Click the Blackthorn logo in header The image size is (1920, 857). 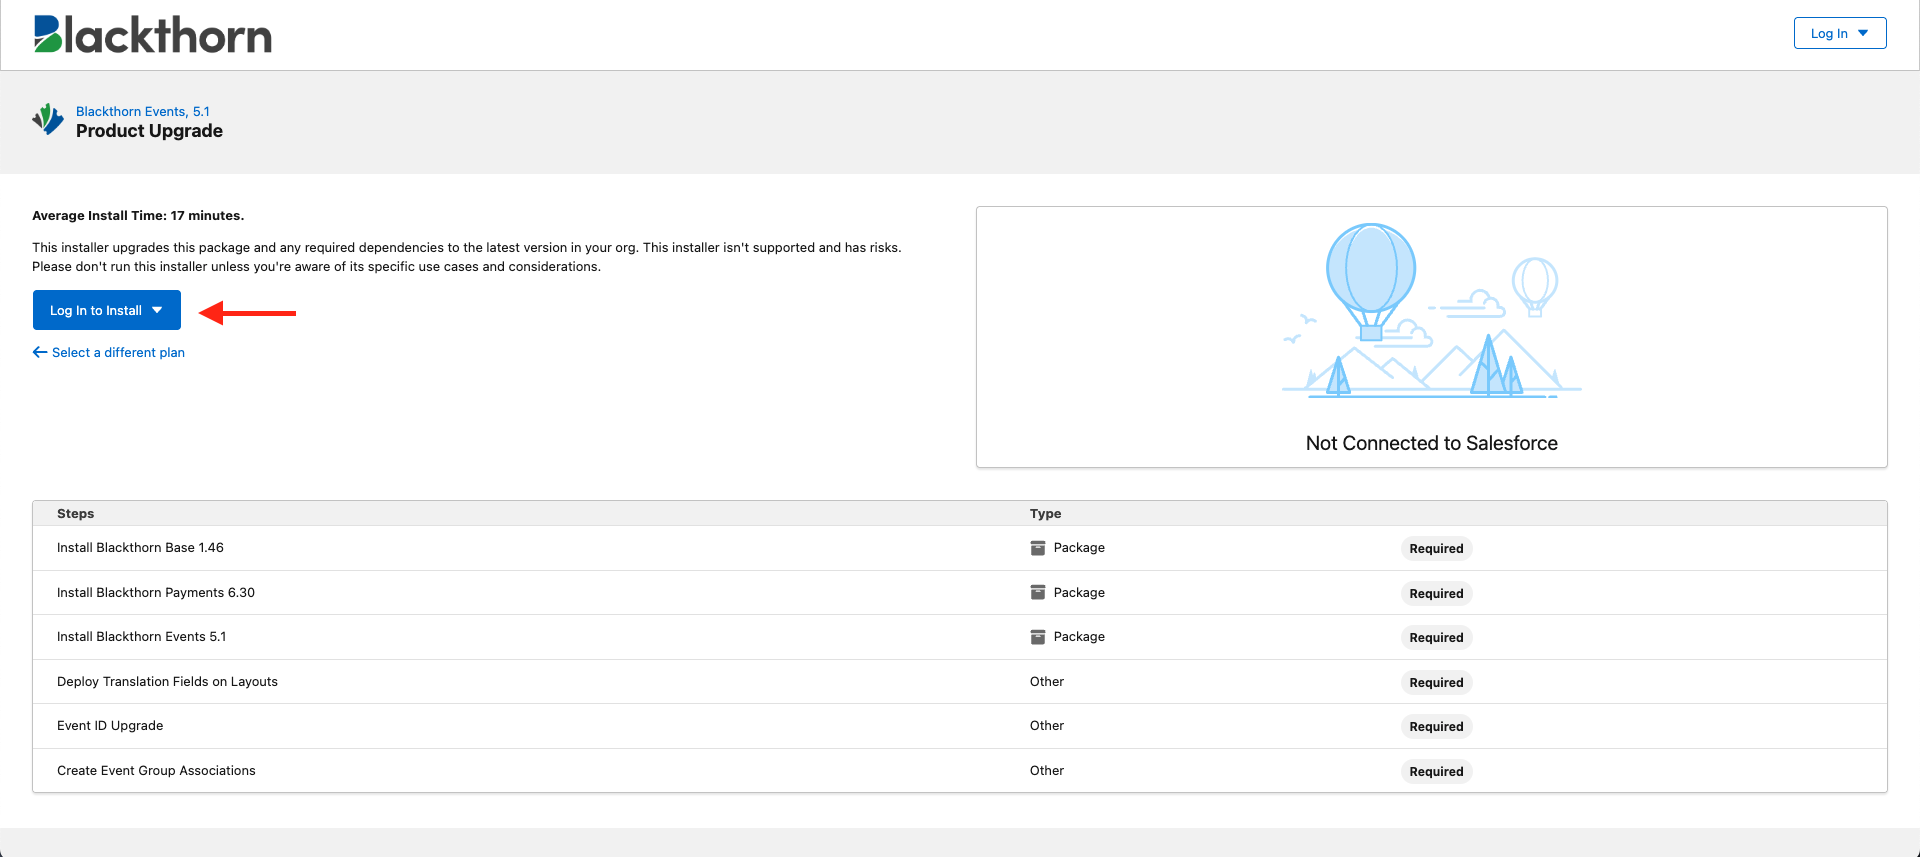click(153, 35)
